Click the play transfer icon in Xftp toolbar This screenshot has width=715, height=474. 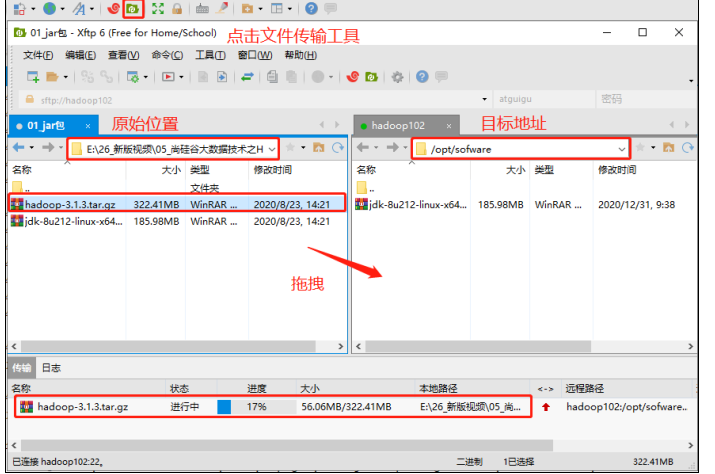pos(168,77)
